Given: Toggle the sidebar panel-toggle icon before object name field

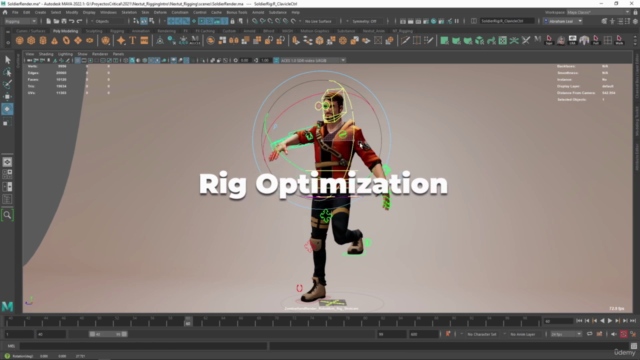Looking at the screenshot, I should tap(474, 21).
